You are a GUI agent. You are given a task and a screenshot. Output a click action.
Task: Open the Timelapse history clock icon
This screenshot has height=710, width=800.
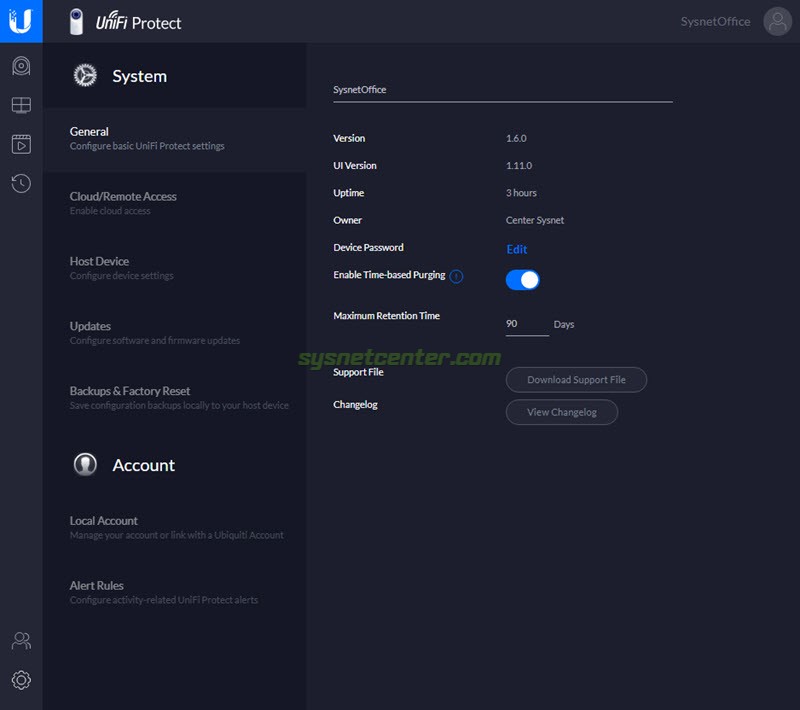click(21, 184)
